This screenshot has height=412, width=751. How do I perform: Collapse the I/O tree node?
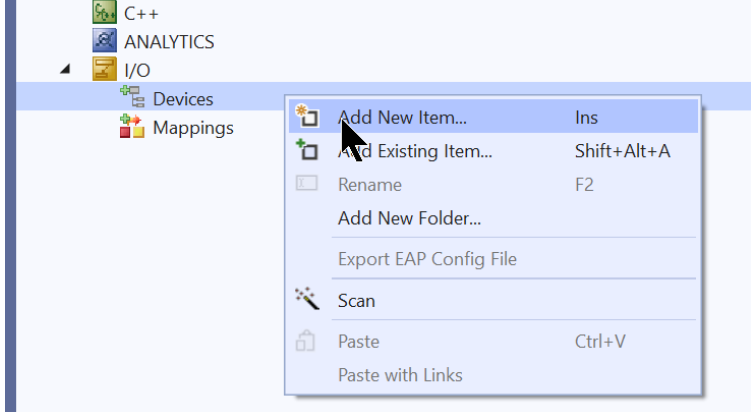[x=66, y=69]
